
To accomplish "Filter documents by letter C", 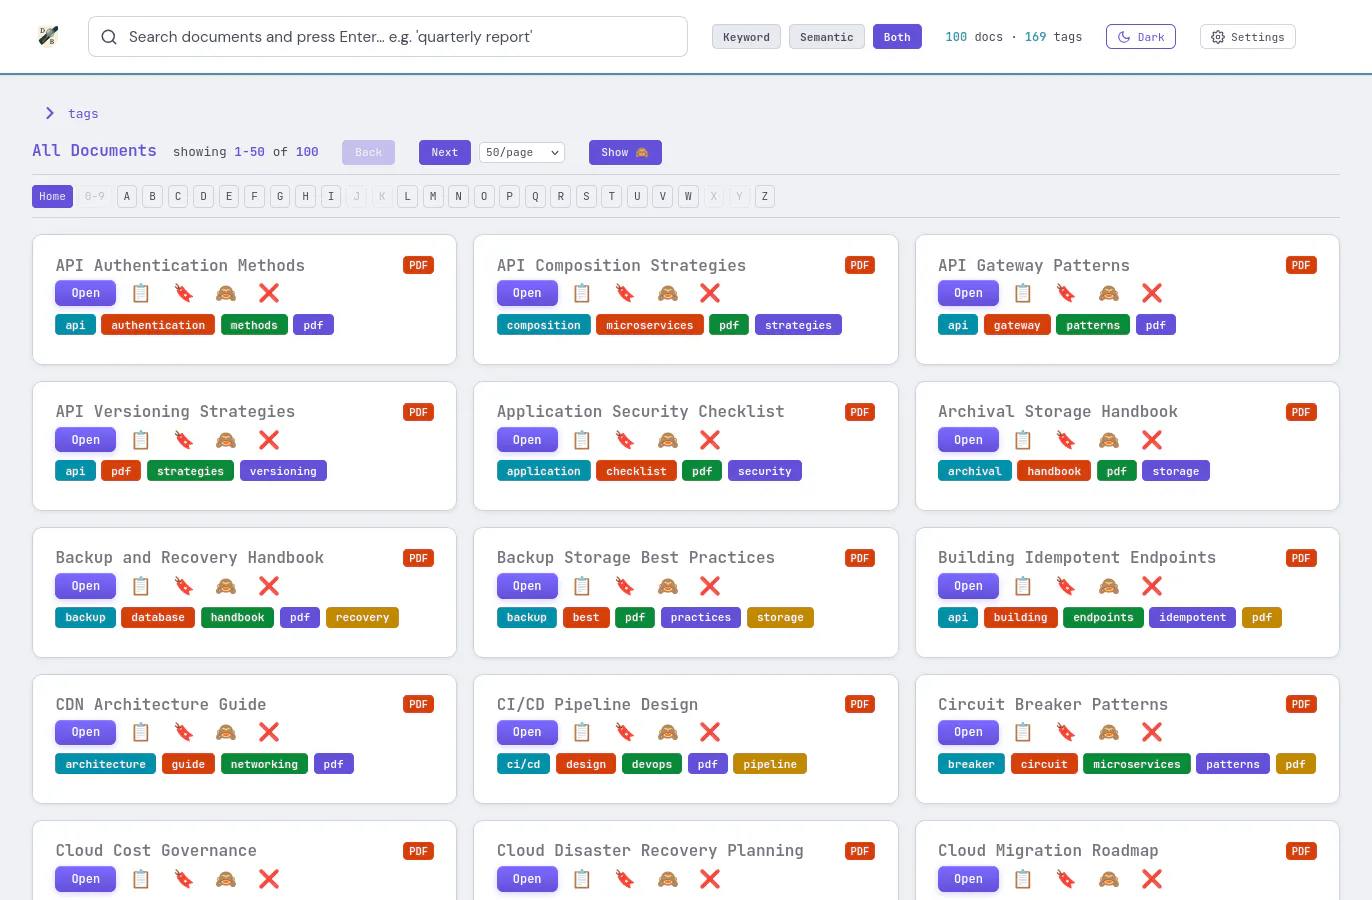I will (178, 196).
